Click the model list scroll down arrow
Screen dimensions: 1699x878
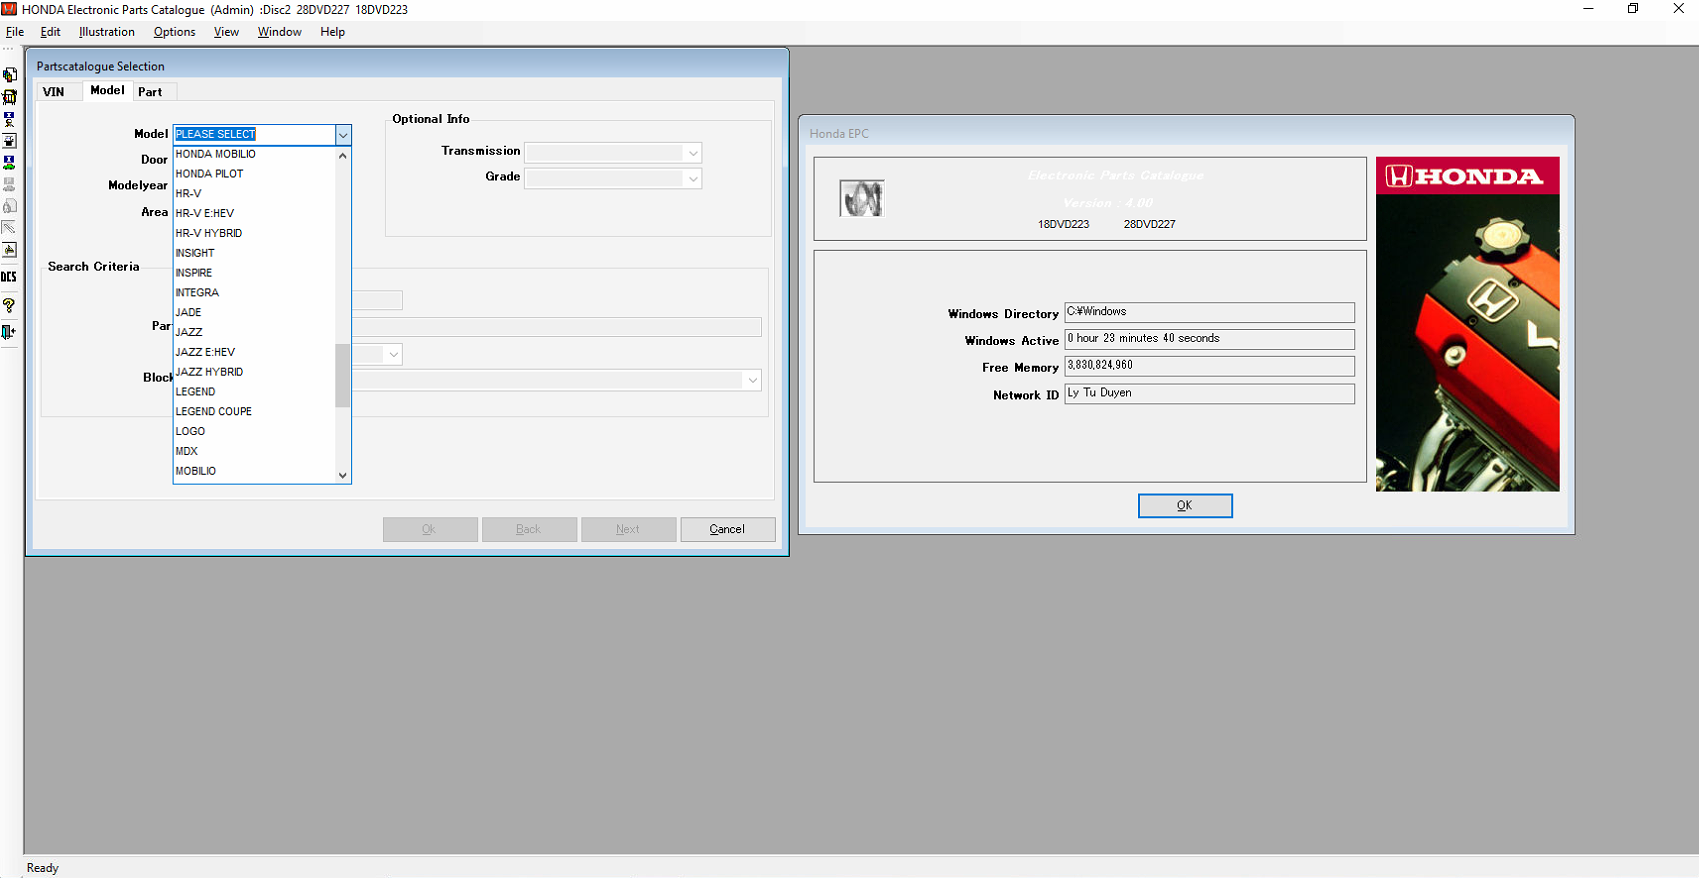pos(342,475)
